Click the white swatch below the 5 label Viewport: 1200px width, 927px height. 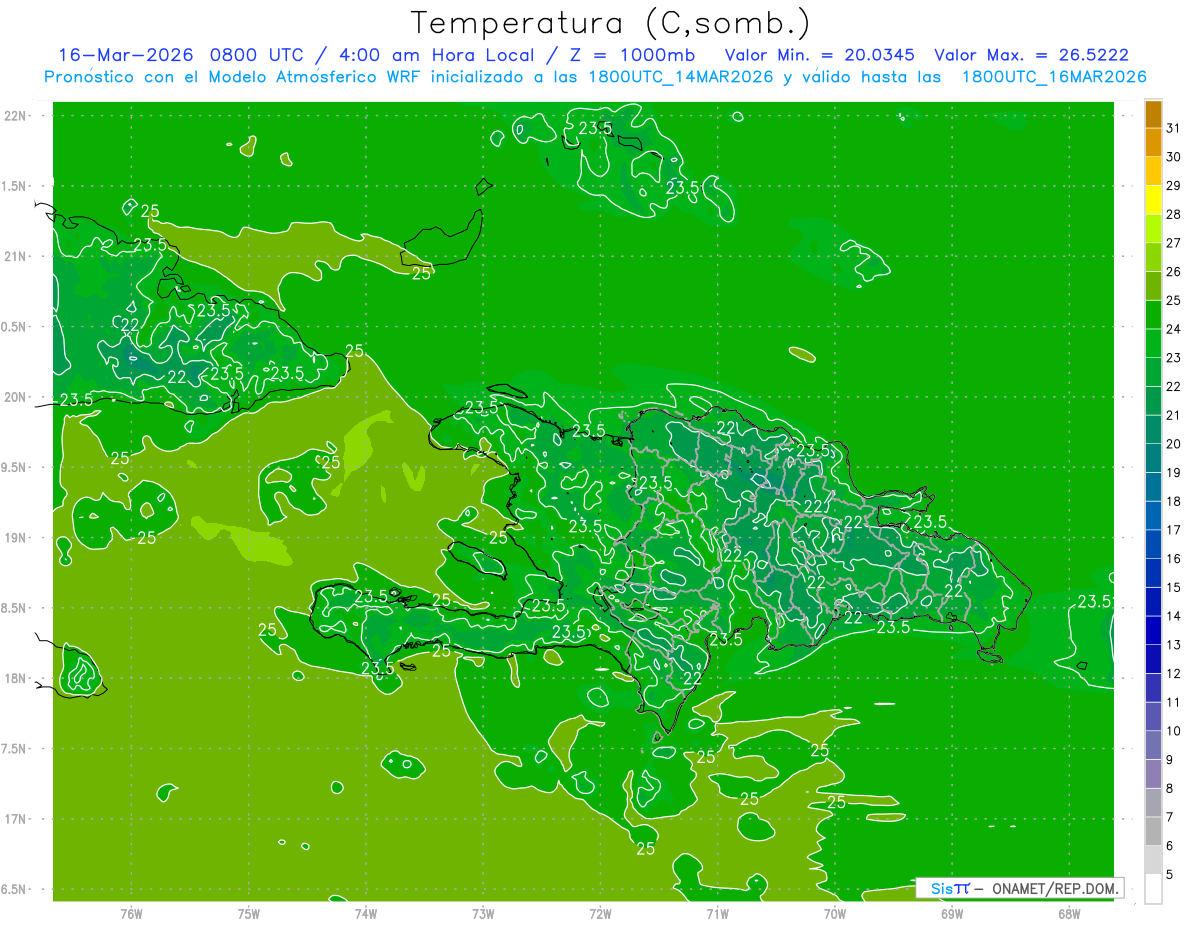click(x=1153, y=889)
